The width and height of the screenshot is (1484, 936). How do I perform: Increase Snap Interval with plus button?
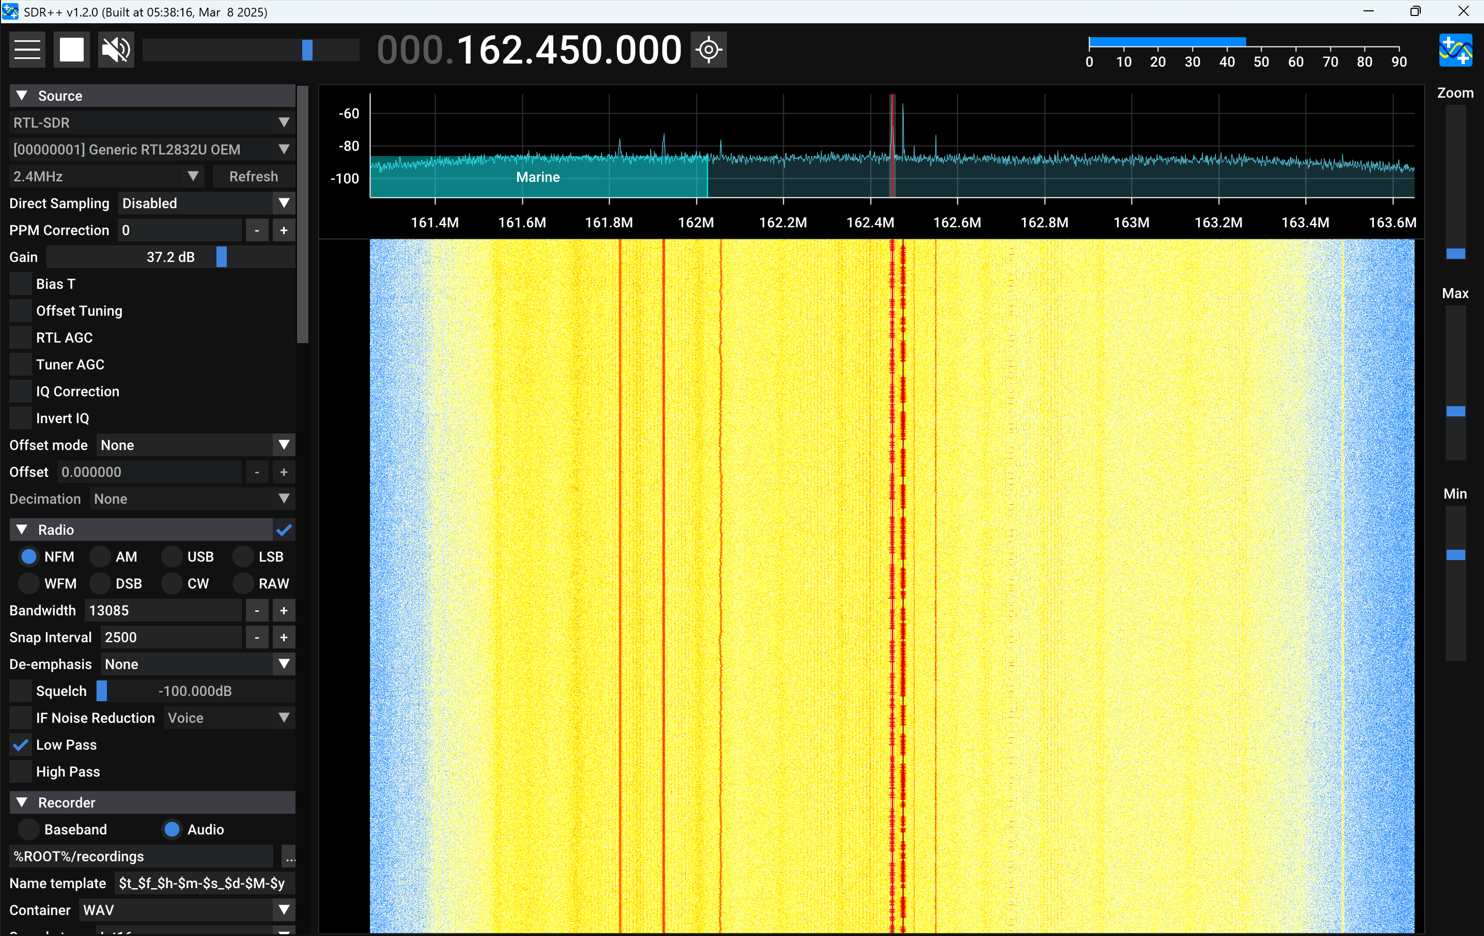[x=284, y=638]
